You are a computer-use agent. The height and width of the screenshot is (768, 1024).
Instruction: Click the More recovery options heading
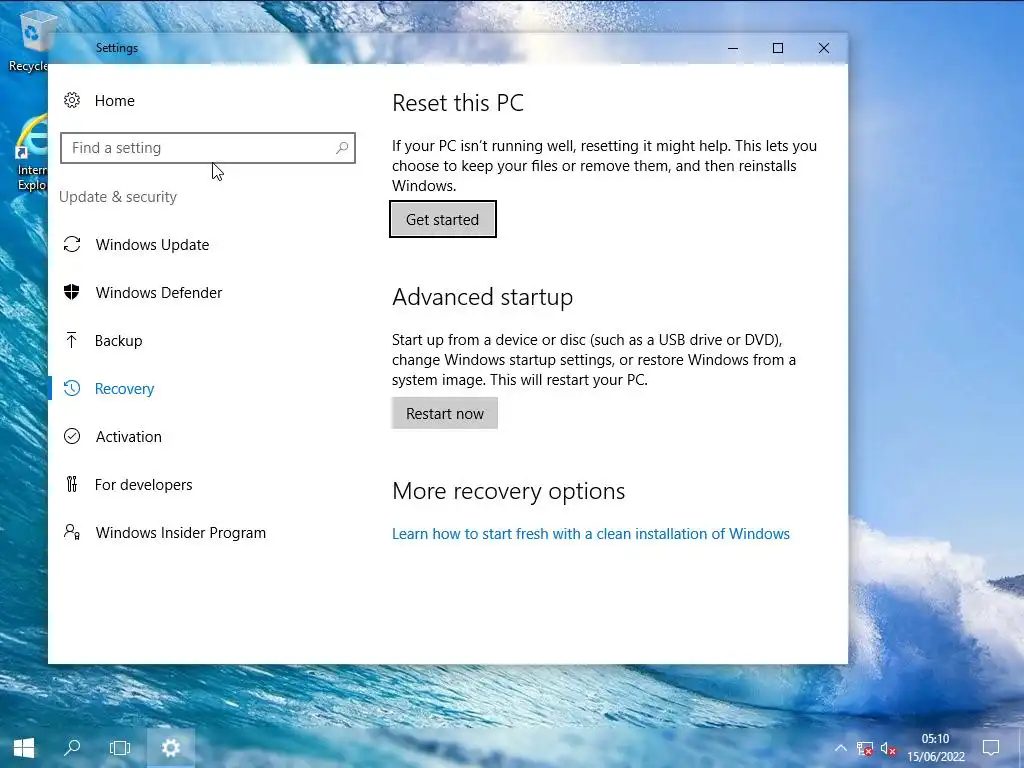509,491
